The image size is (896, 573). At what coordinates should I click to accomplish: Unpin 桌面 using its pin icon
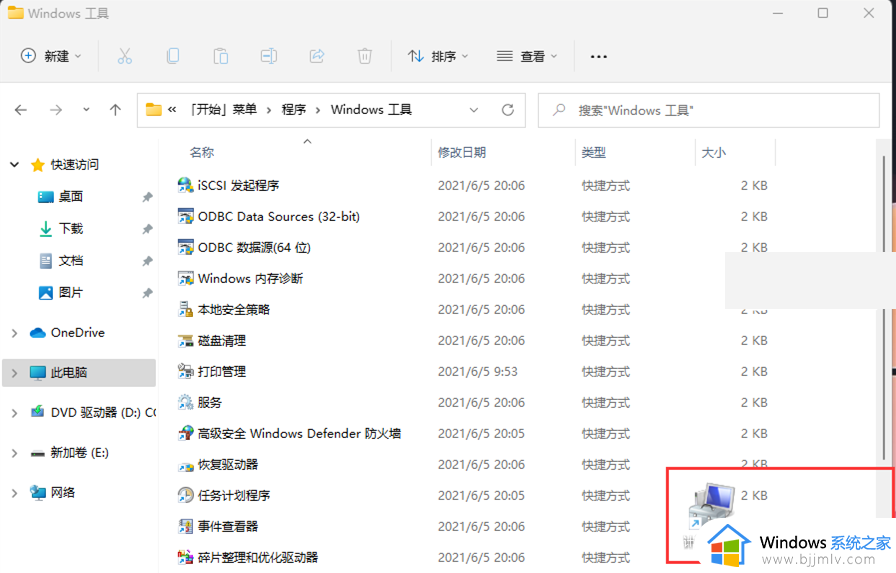click(x=147, y=197)
